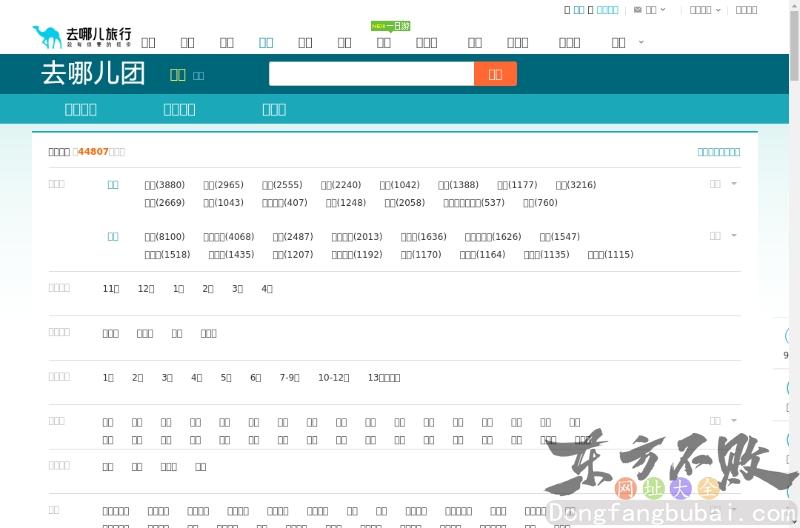Click the search text box in header
This screenshot has width=800, height=528.
[371, 74]
